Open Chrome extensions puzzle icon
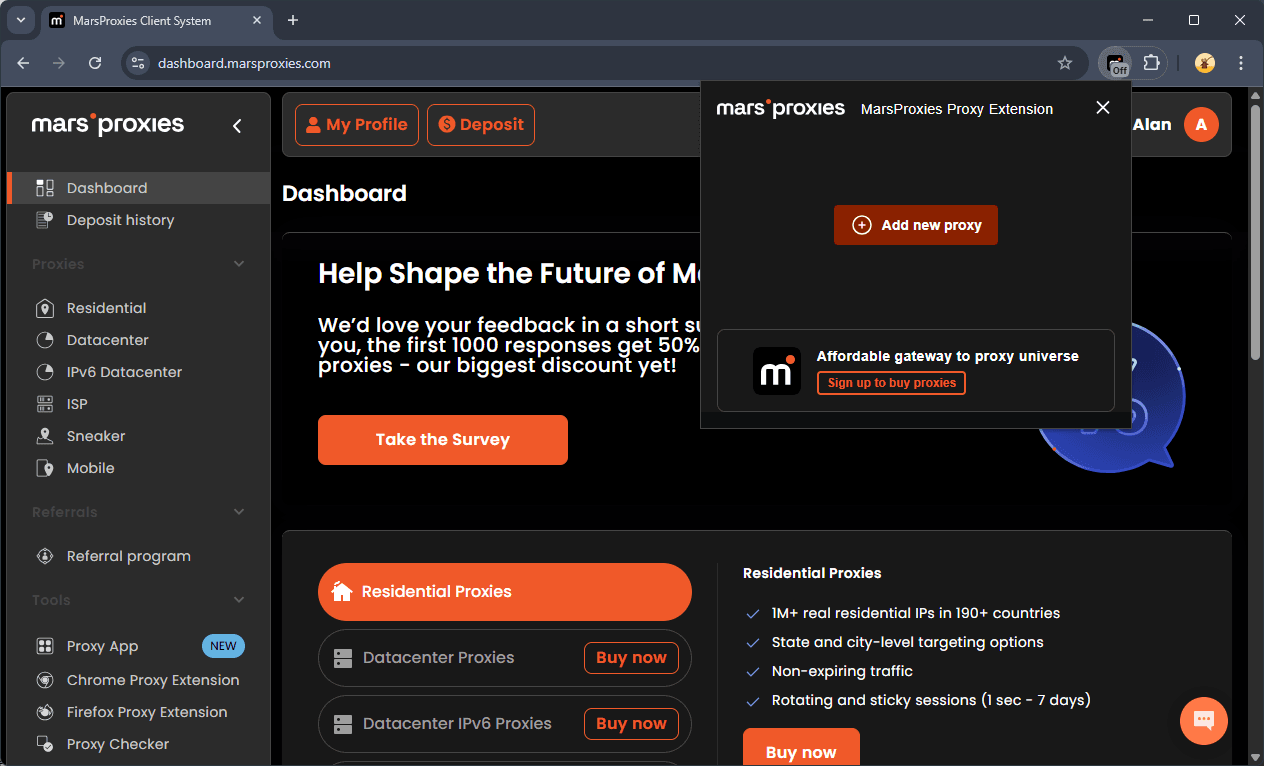1264x766 pixels. (1151, 63)
